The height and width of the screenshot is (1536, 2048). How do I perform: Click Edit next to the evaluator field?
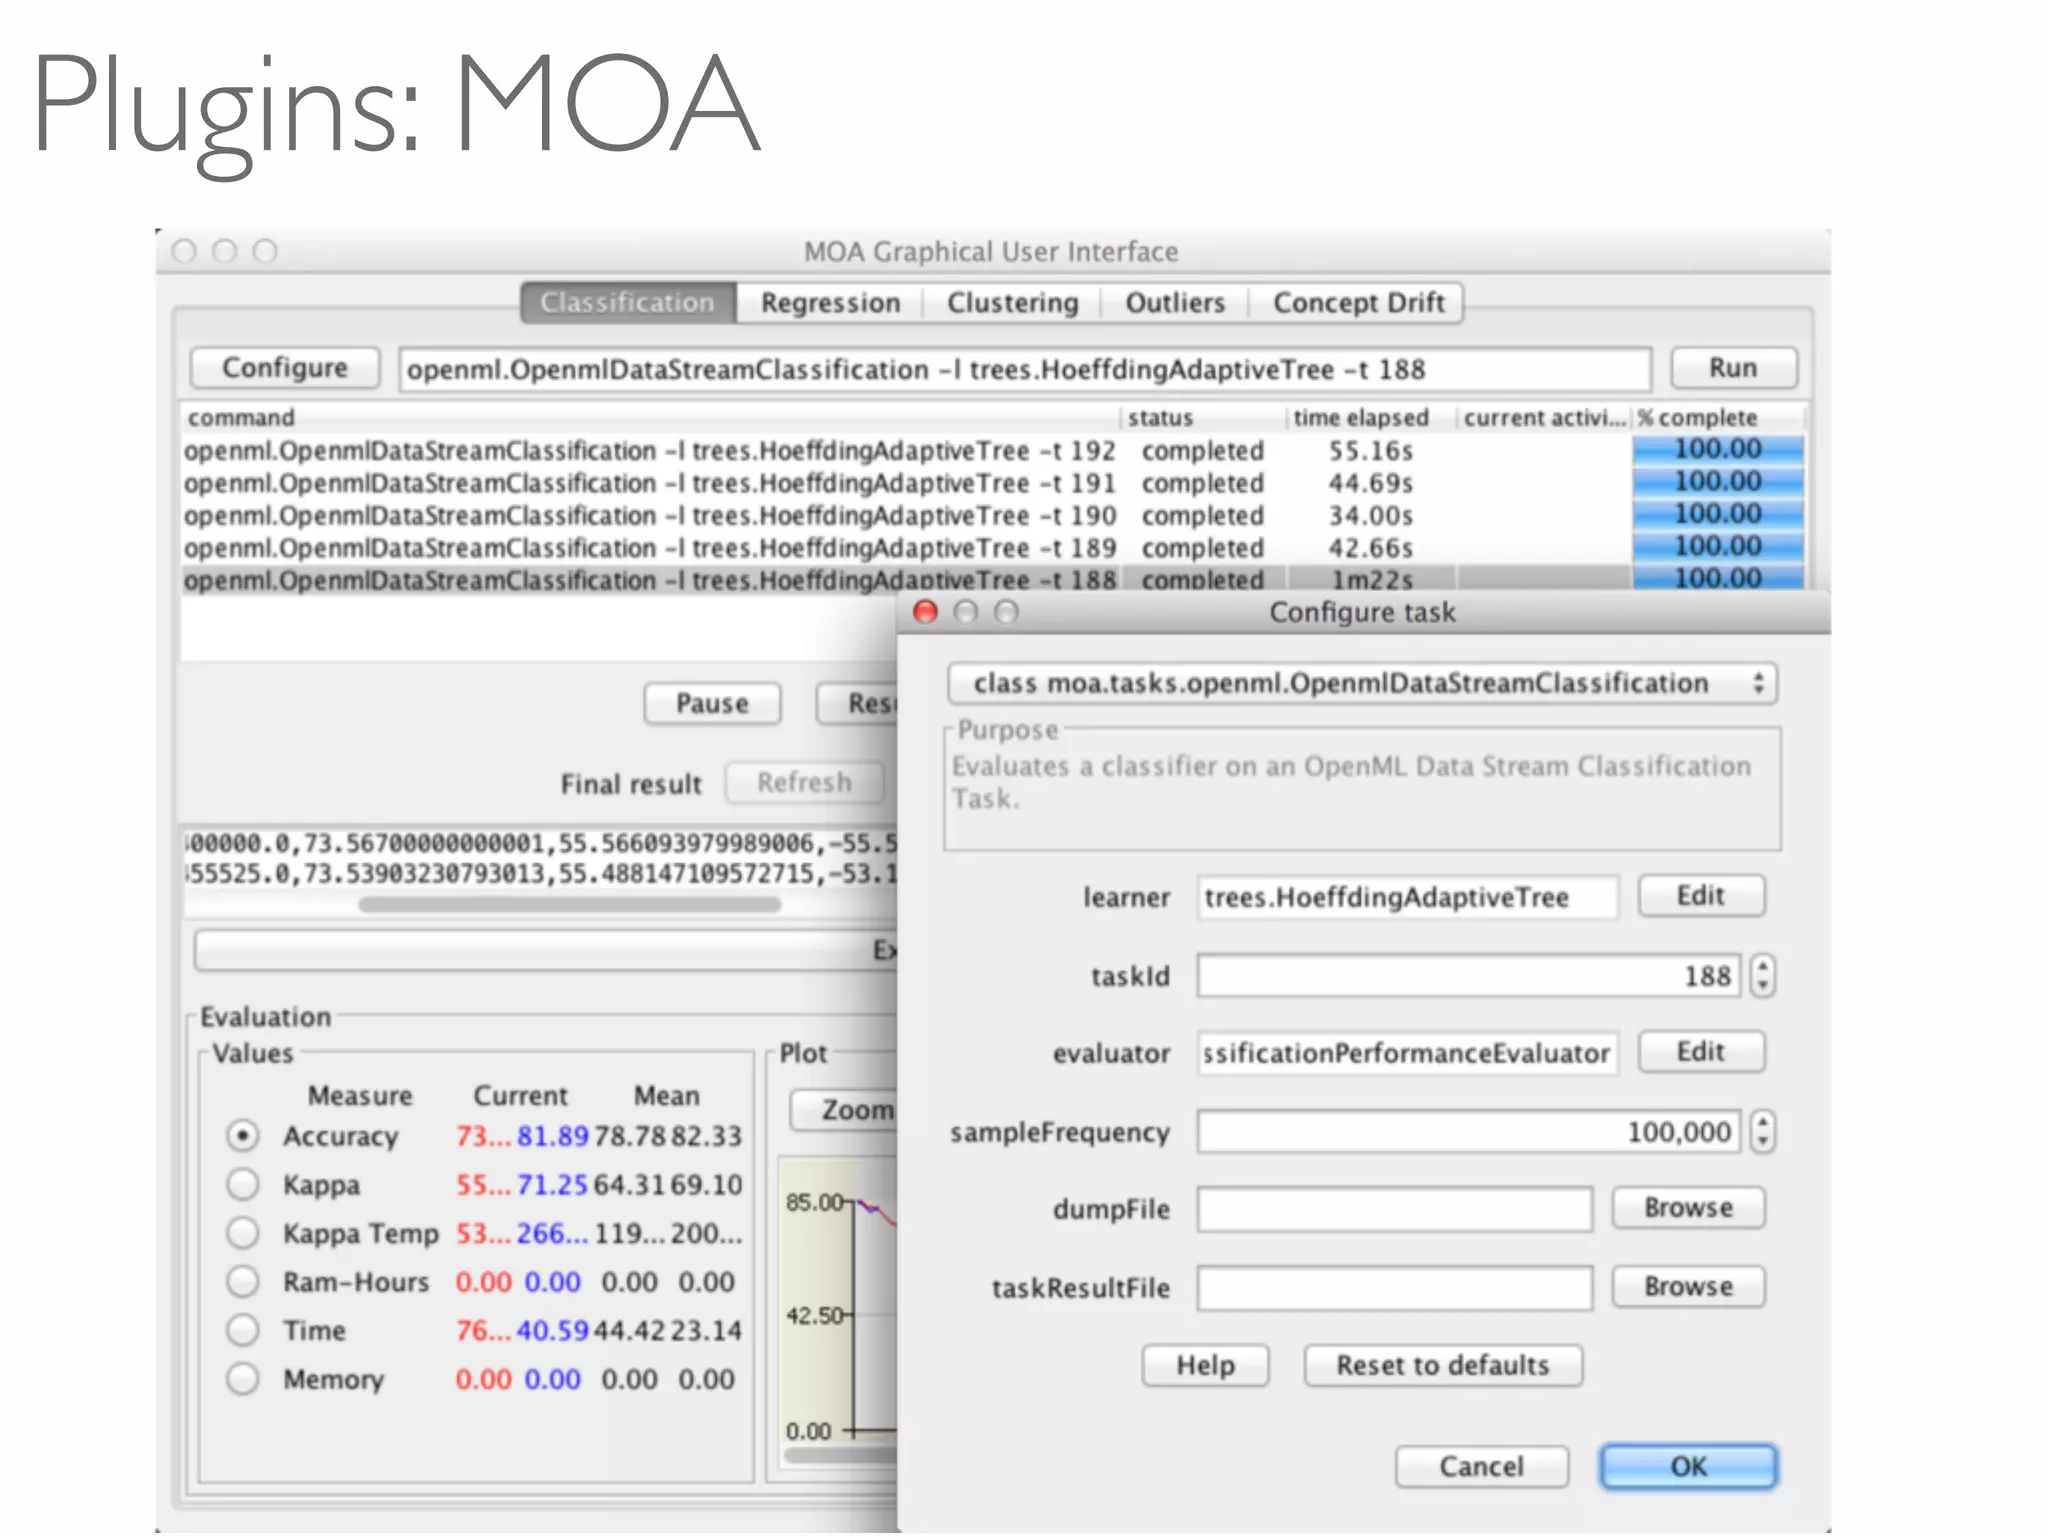pyautogui.click(x=1701, y=1052)
